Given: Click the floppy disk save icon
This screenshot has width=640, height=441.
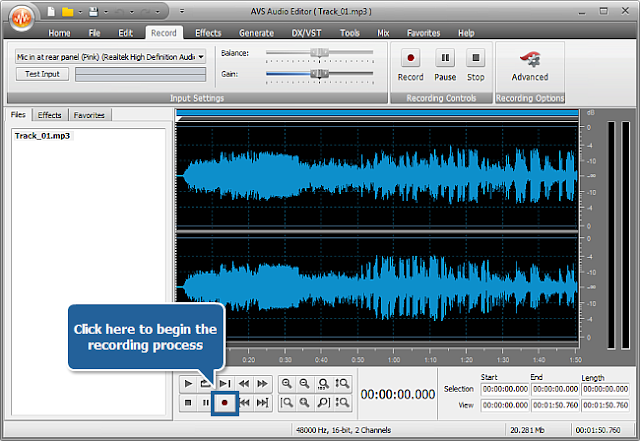Looking at the screenshot, I should click(x=93, y=12).
